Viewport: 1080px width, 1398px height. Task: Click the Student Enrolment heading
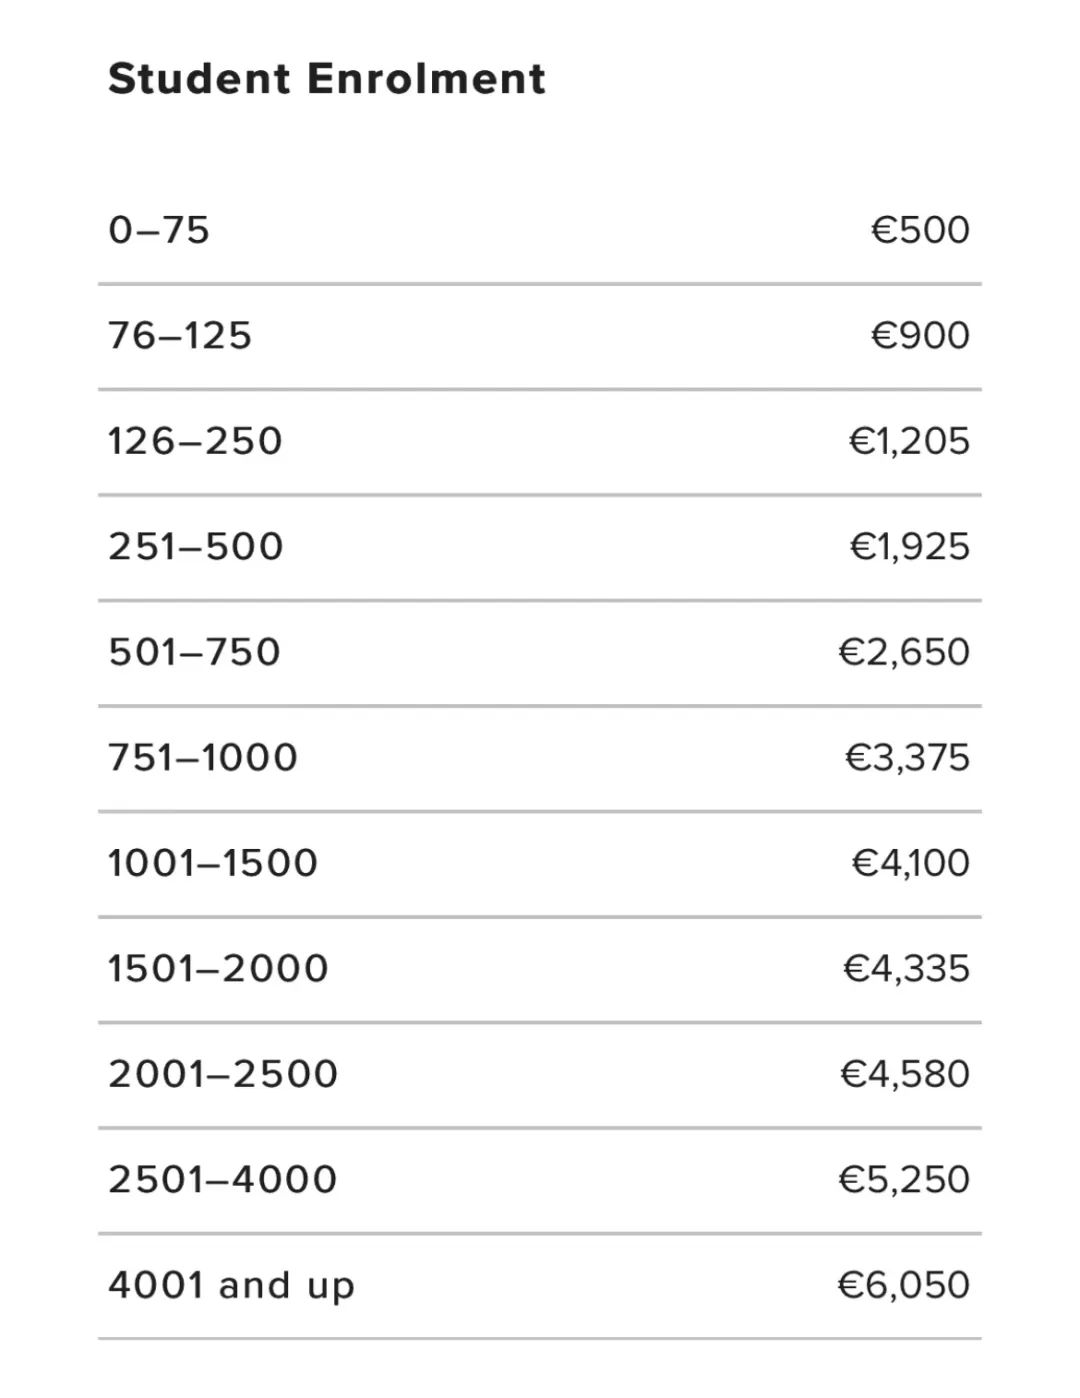(x=327, y=79)
